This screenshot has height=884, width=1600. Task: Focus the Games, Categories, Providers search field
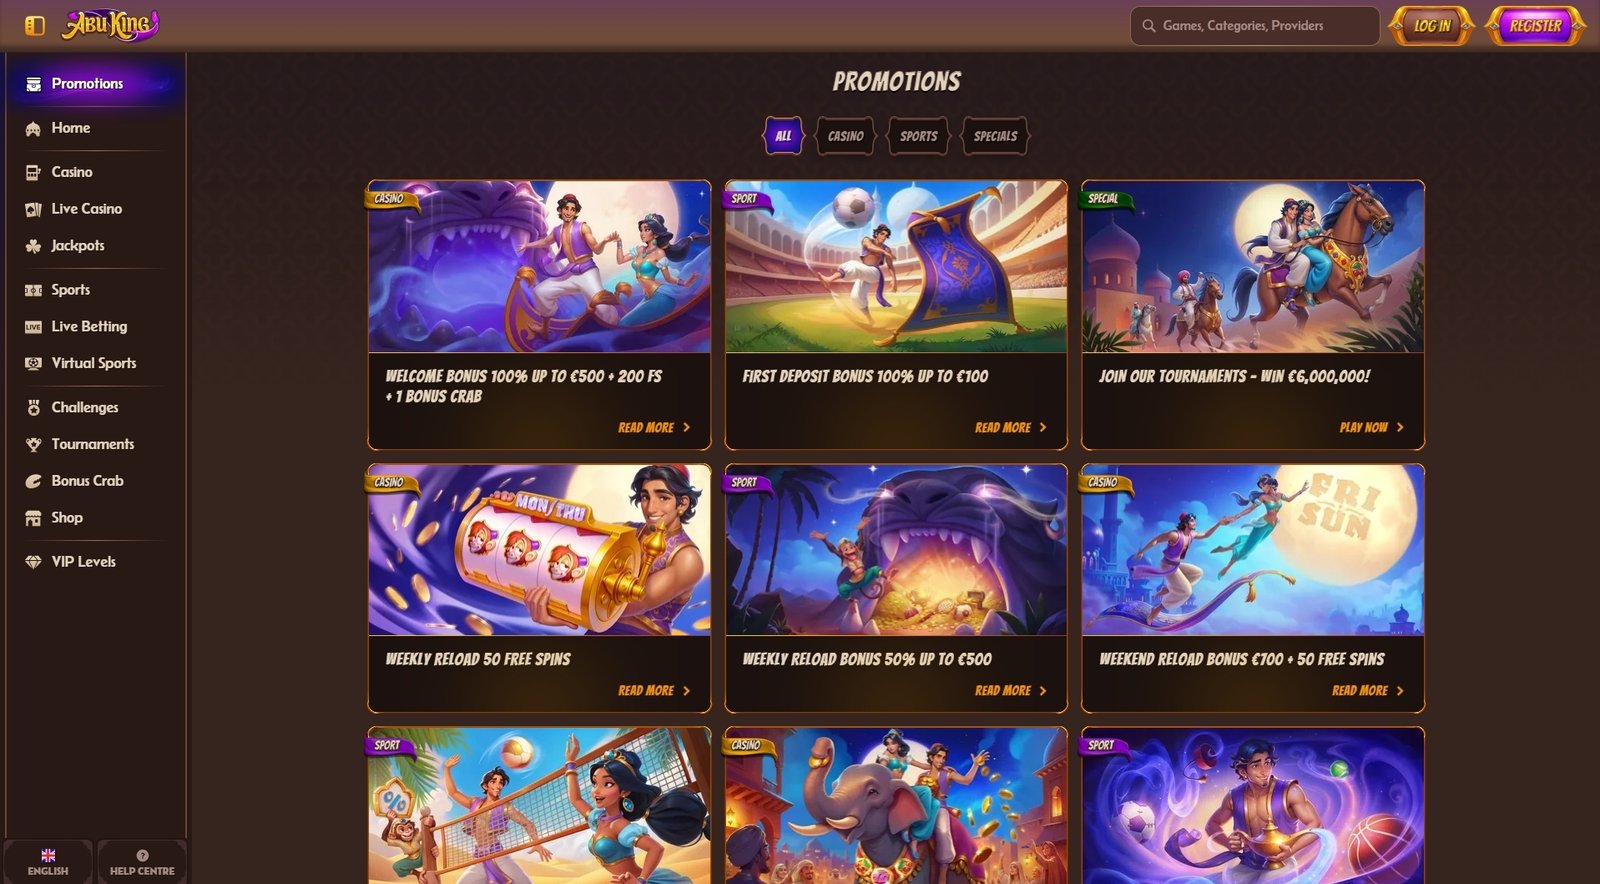point(1255,26)
